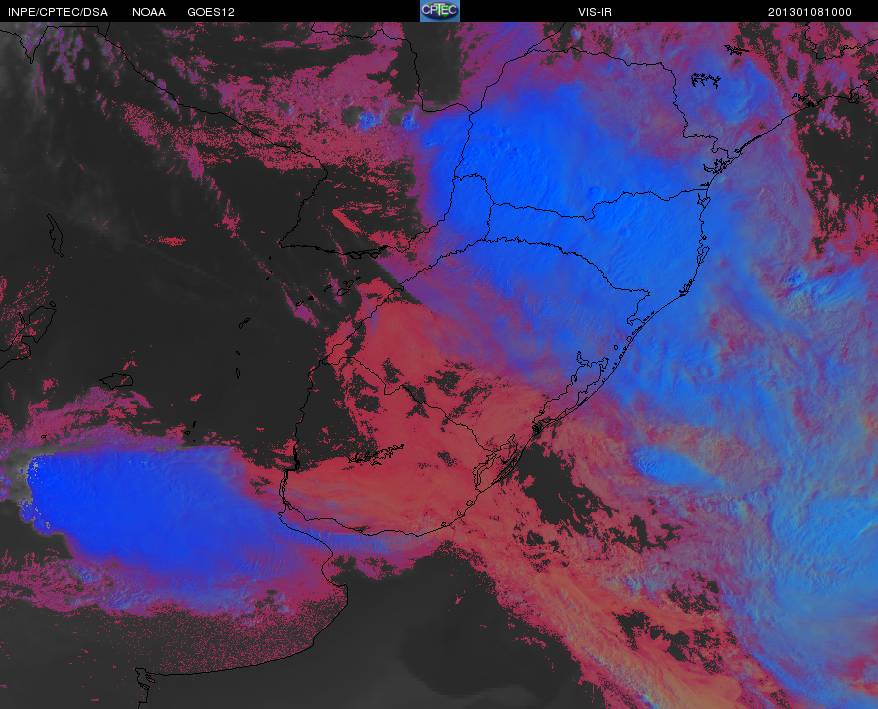This screenshot has width=878, height=709.
Task: Click the INPE/CPTEC/DSA header label
Action: 58,12
